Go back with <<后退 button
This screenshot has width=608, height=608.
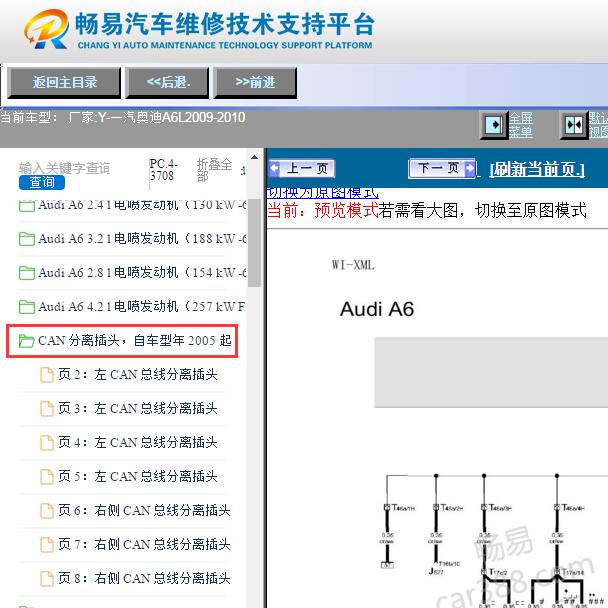(167, 82)
